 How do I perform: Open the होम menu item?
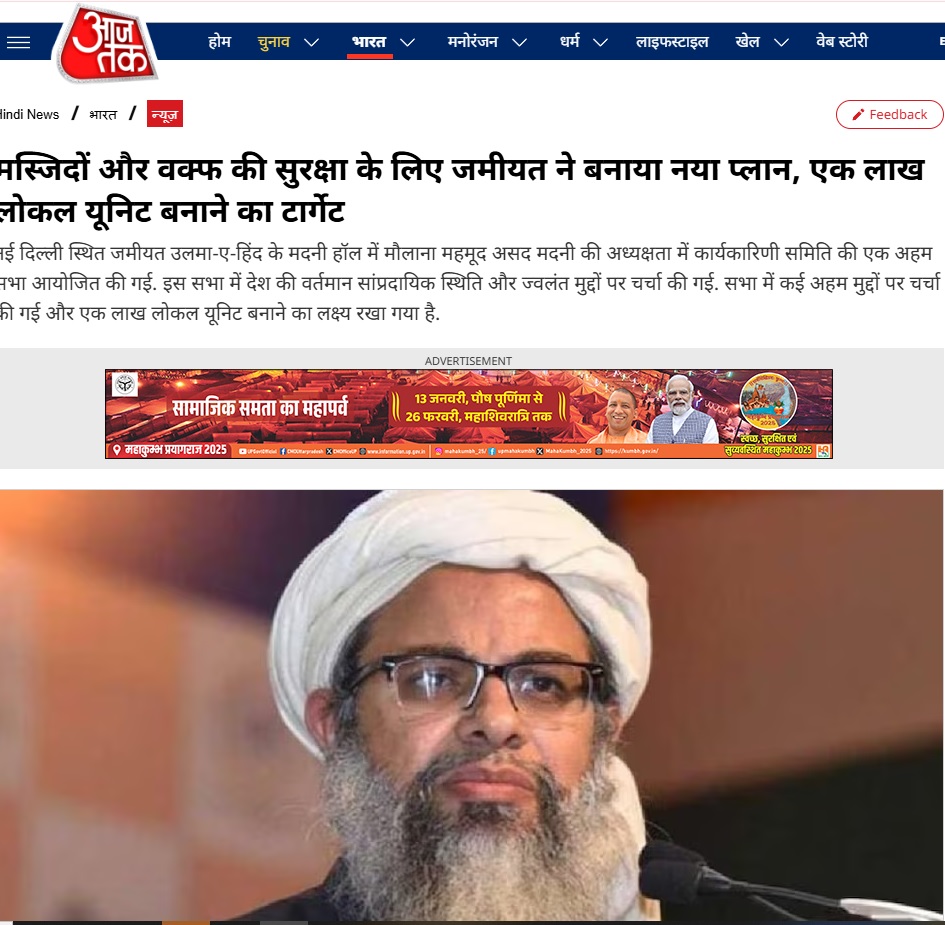tap(219, 42)
